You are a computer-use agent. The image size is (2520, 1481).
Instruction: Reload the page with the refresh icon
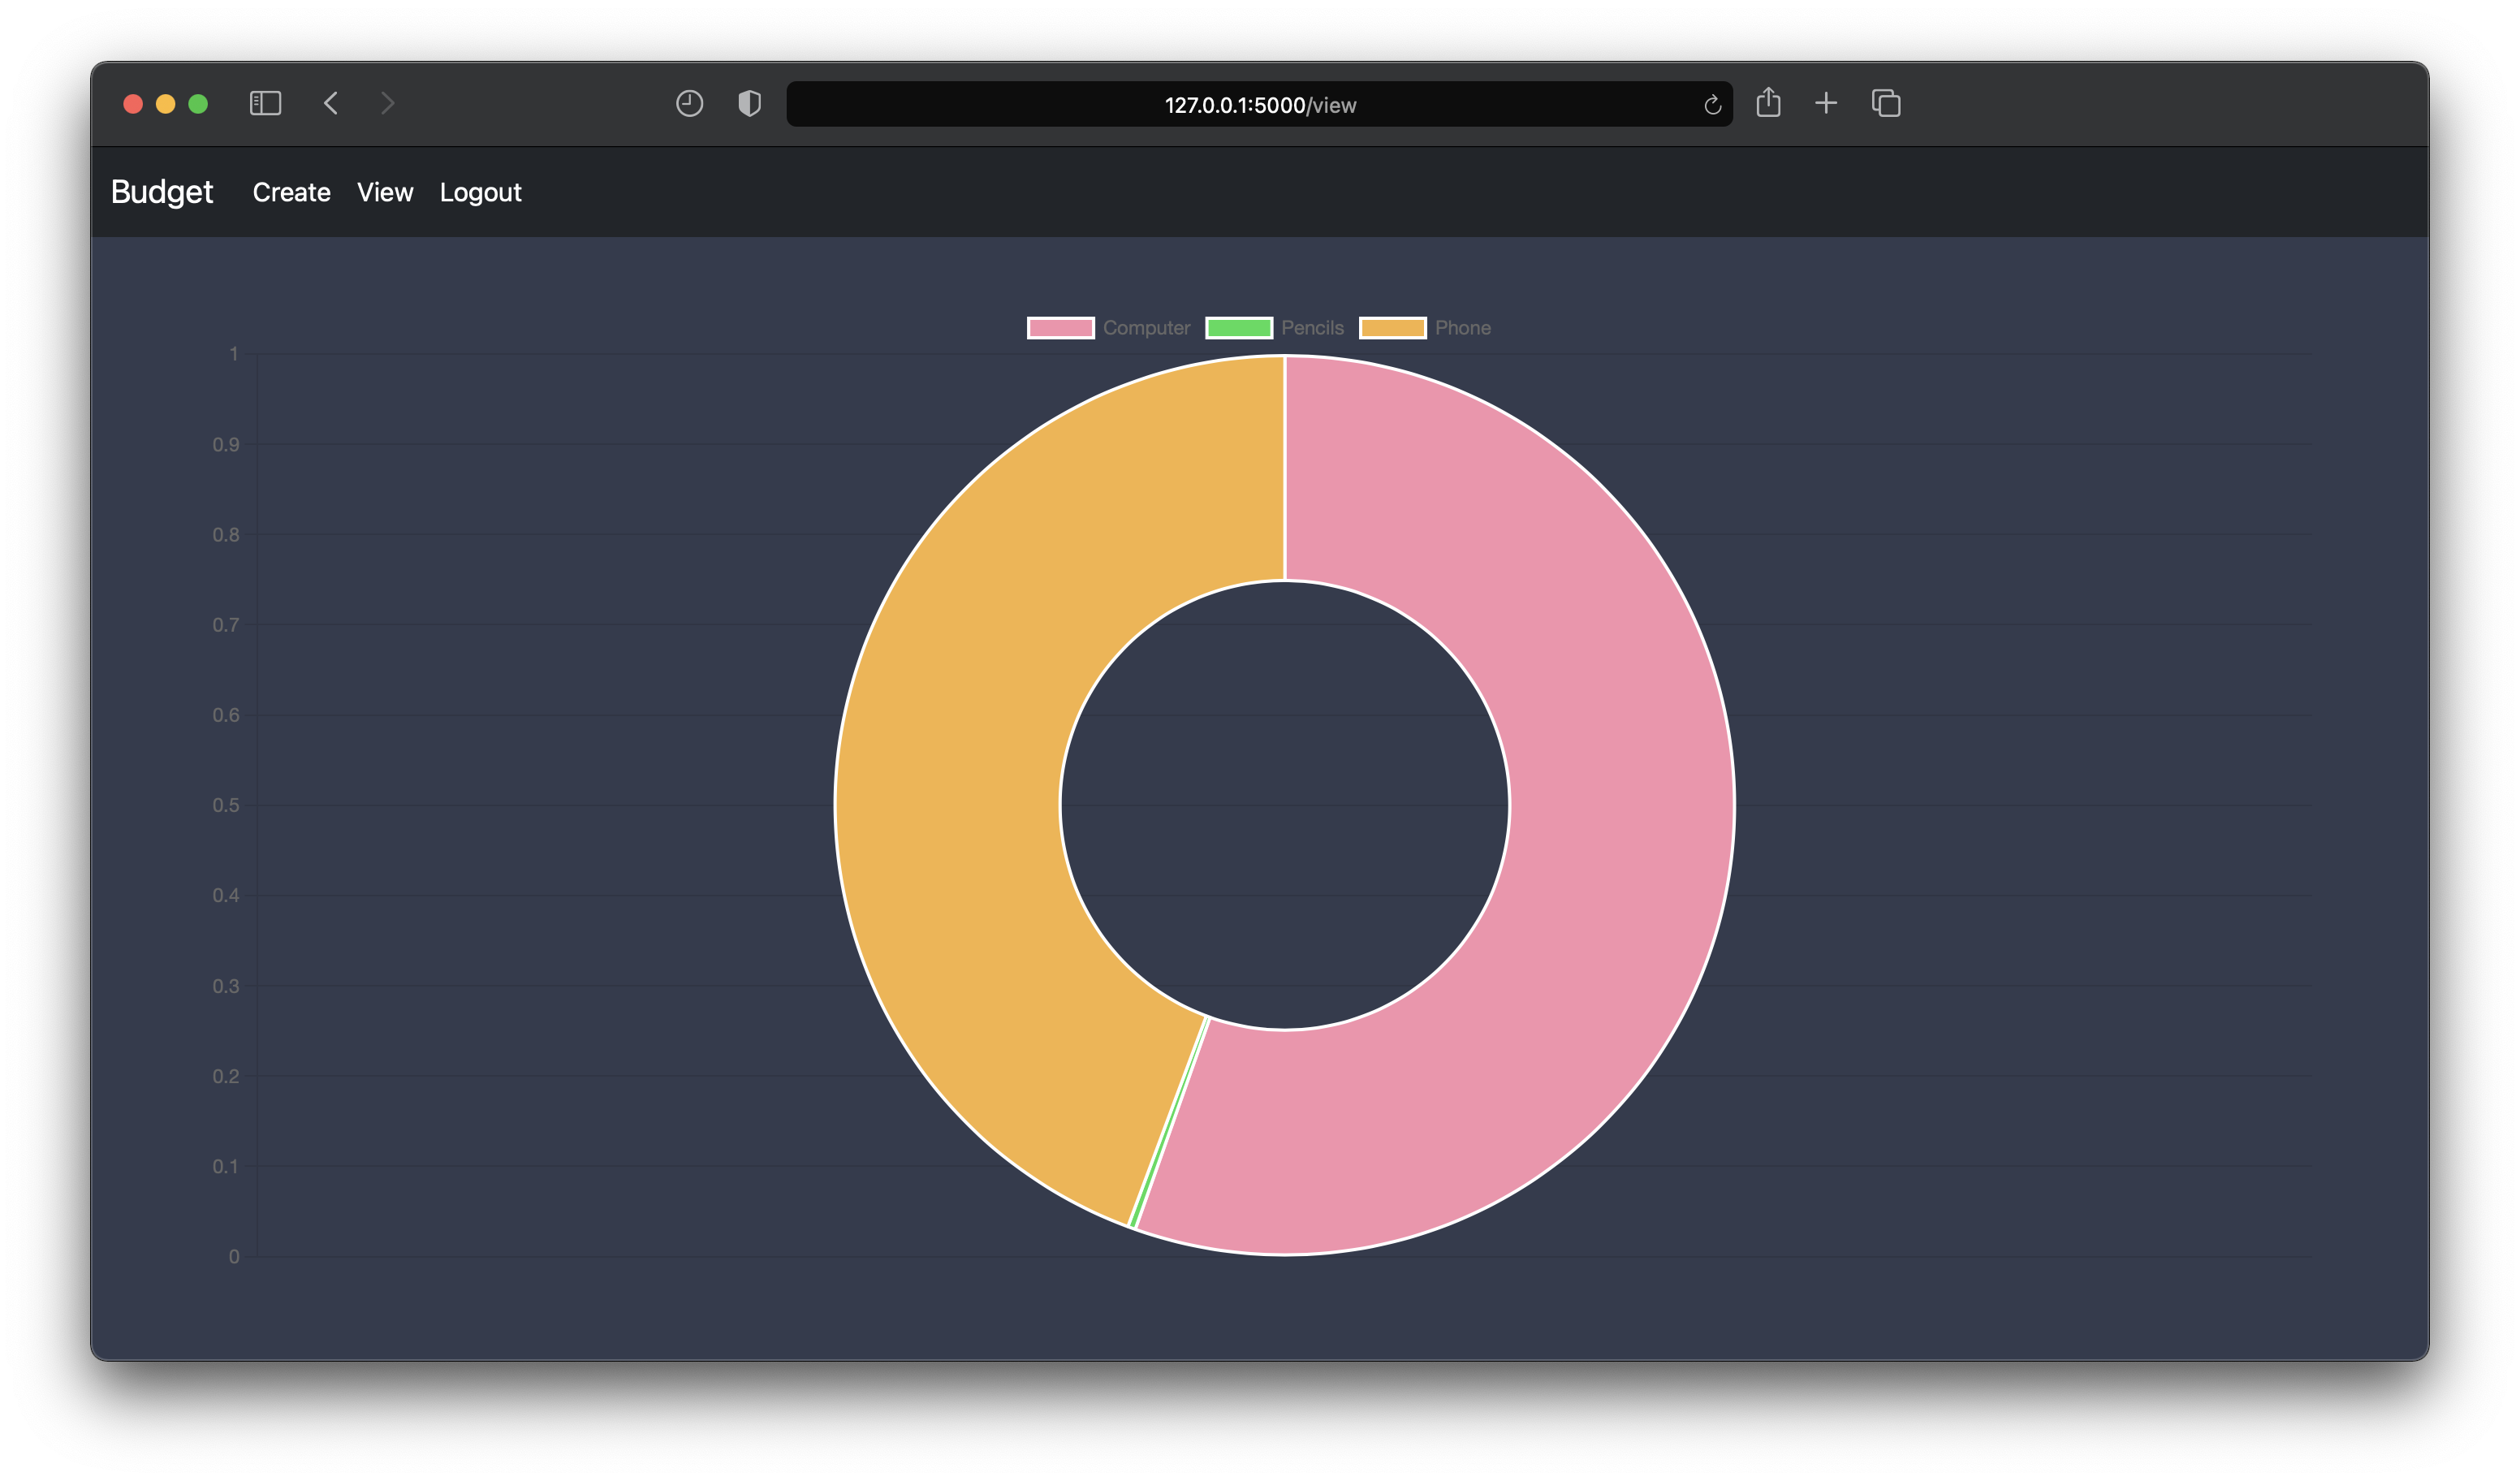tap(1712, 105)
